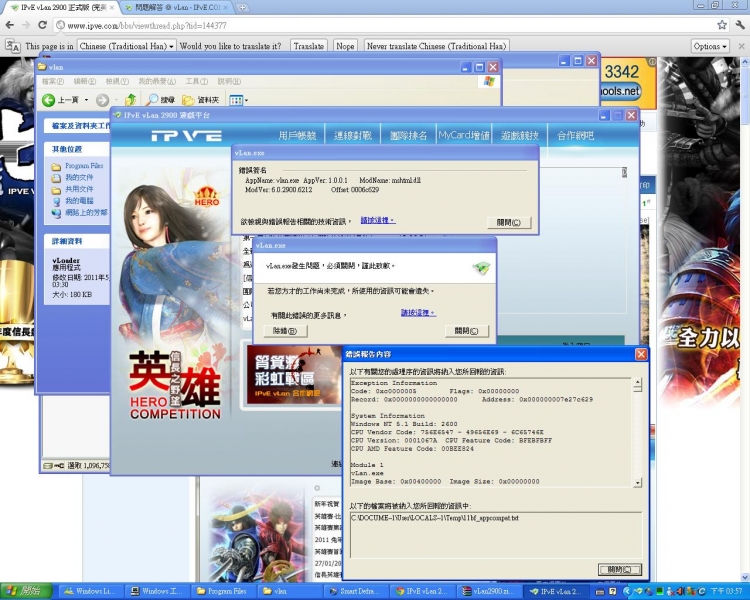Select the MyCard增值 navigation tab
This screenshot has height=600, width=750.
[x=464, y=136]
